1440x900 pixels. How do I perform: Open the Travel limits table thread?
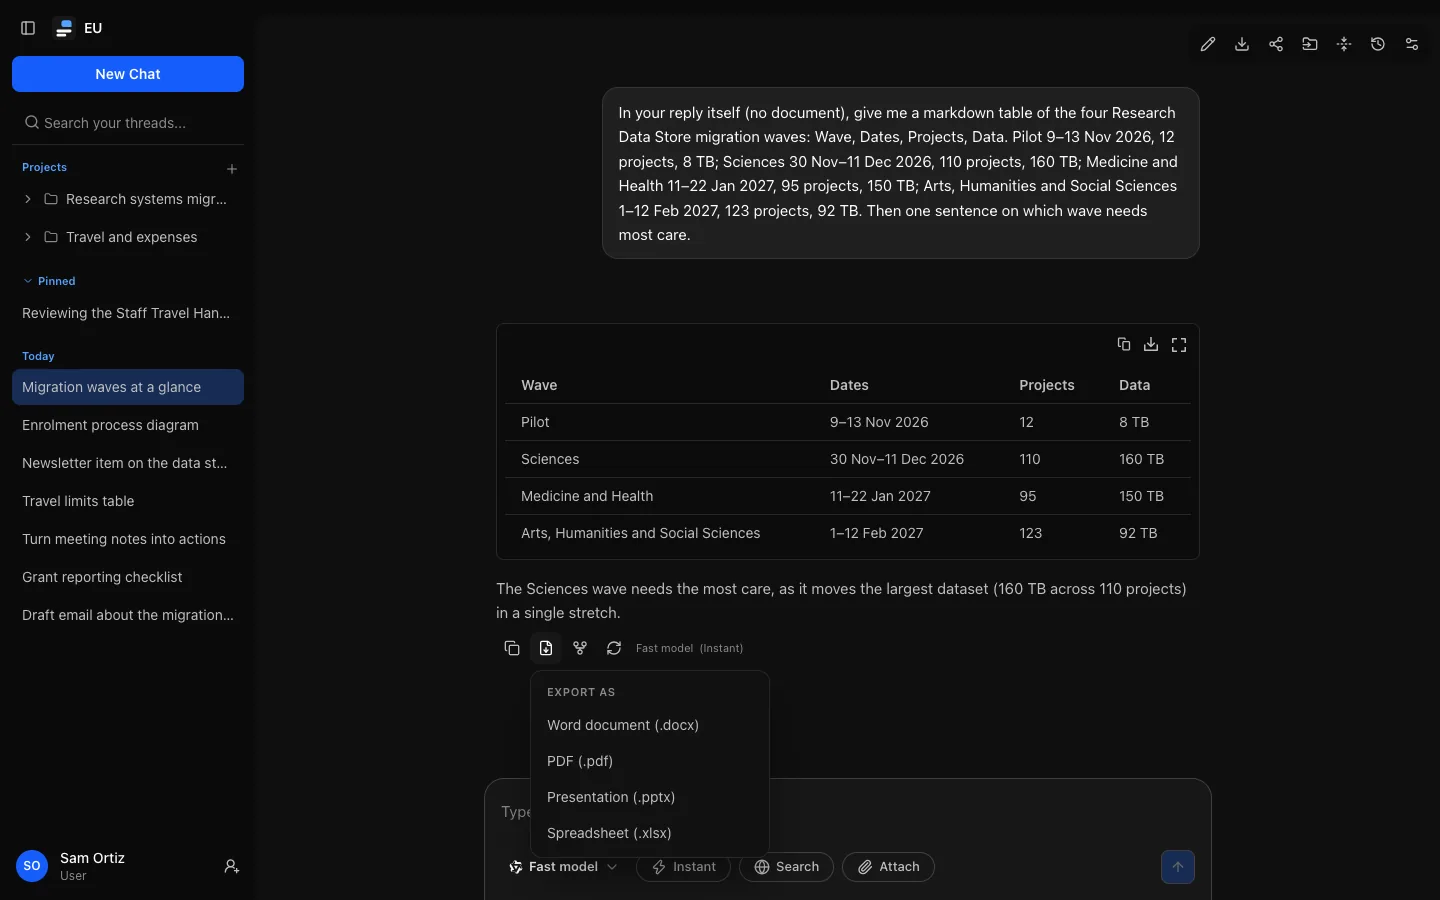coord(128,501)
